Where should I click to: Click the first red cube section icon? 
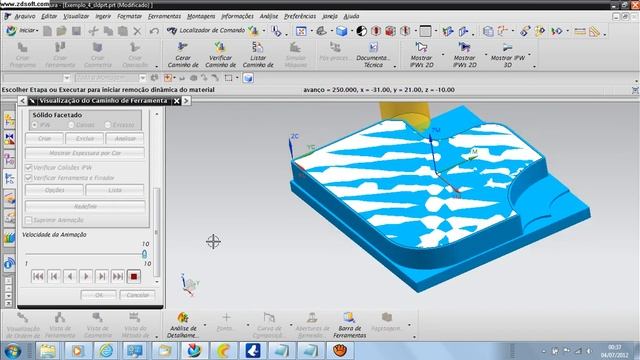pyautogui.click(x=376, y=31)
